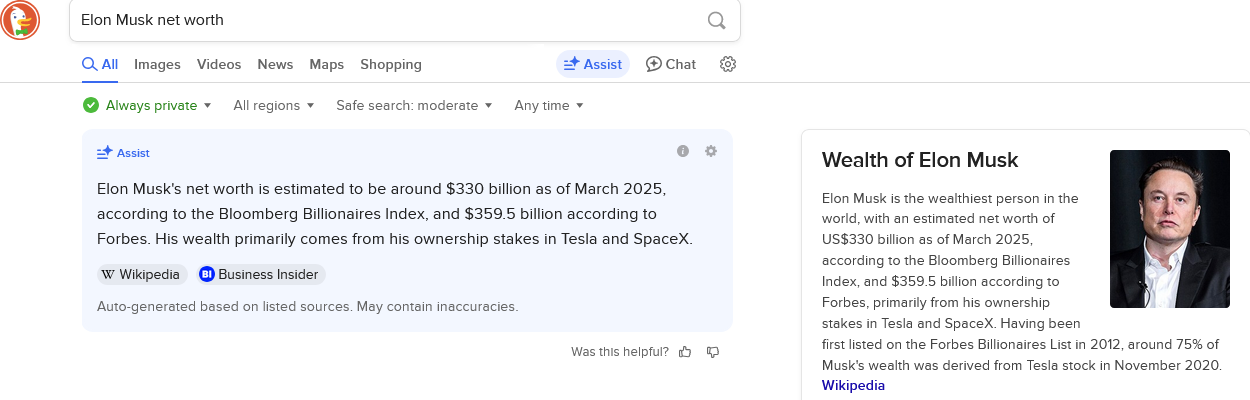
Task: Open the Any time filter dropdown
Action: tap(549, 105)
